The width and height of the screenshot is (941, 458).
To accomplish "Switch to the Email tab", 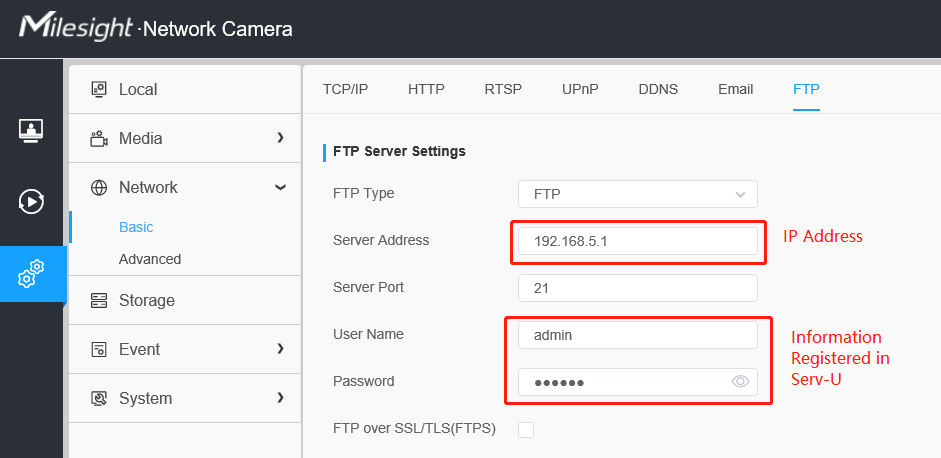I will pyautogui.click(x=735, y=89).
